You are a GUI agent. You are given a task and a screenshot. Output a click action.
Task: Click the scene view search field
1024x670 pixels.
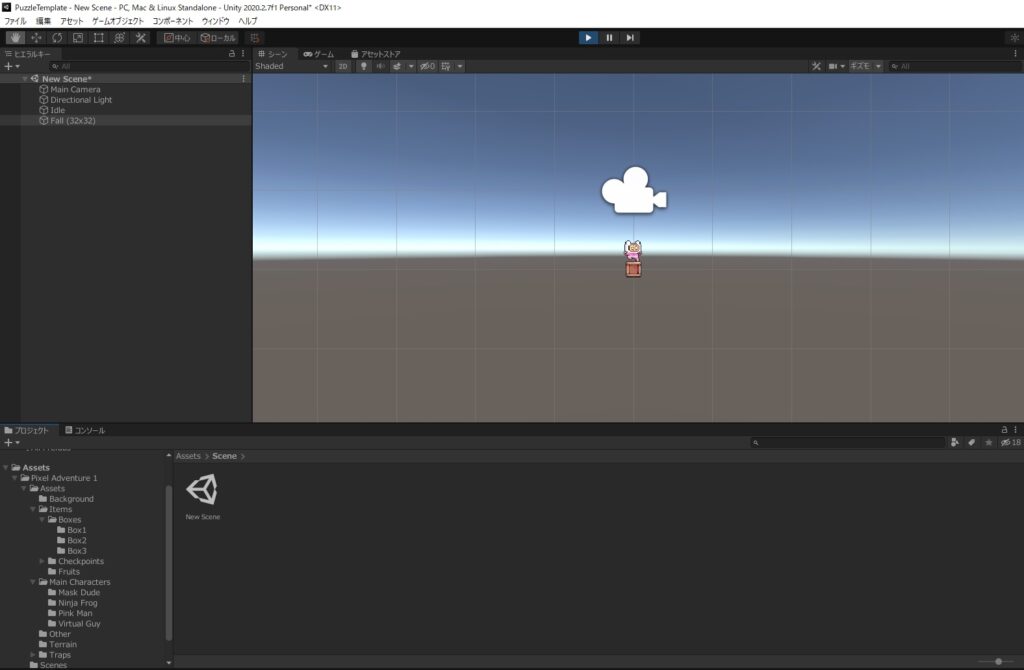tap(955, 66)
